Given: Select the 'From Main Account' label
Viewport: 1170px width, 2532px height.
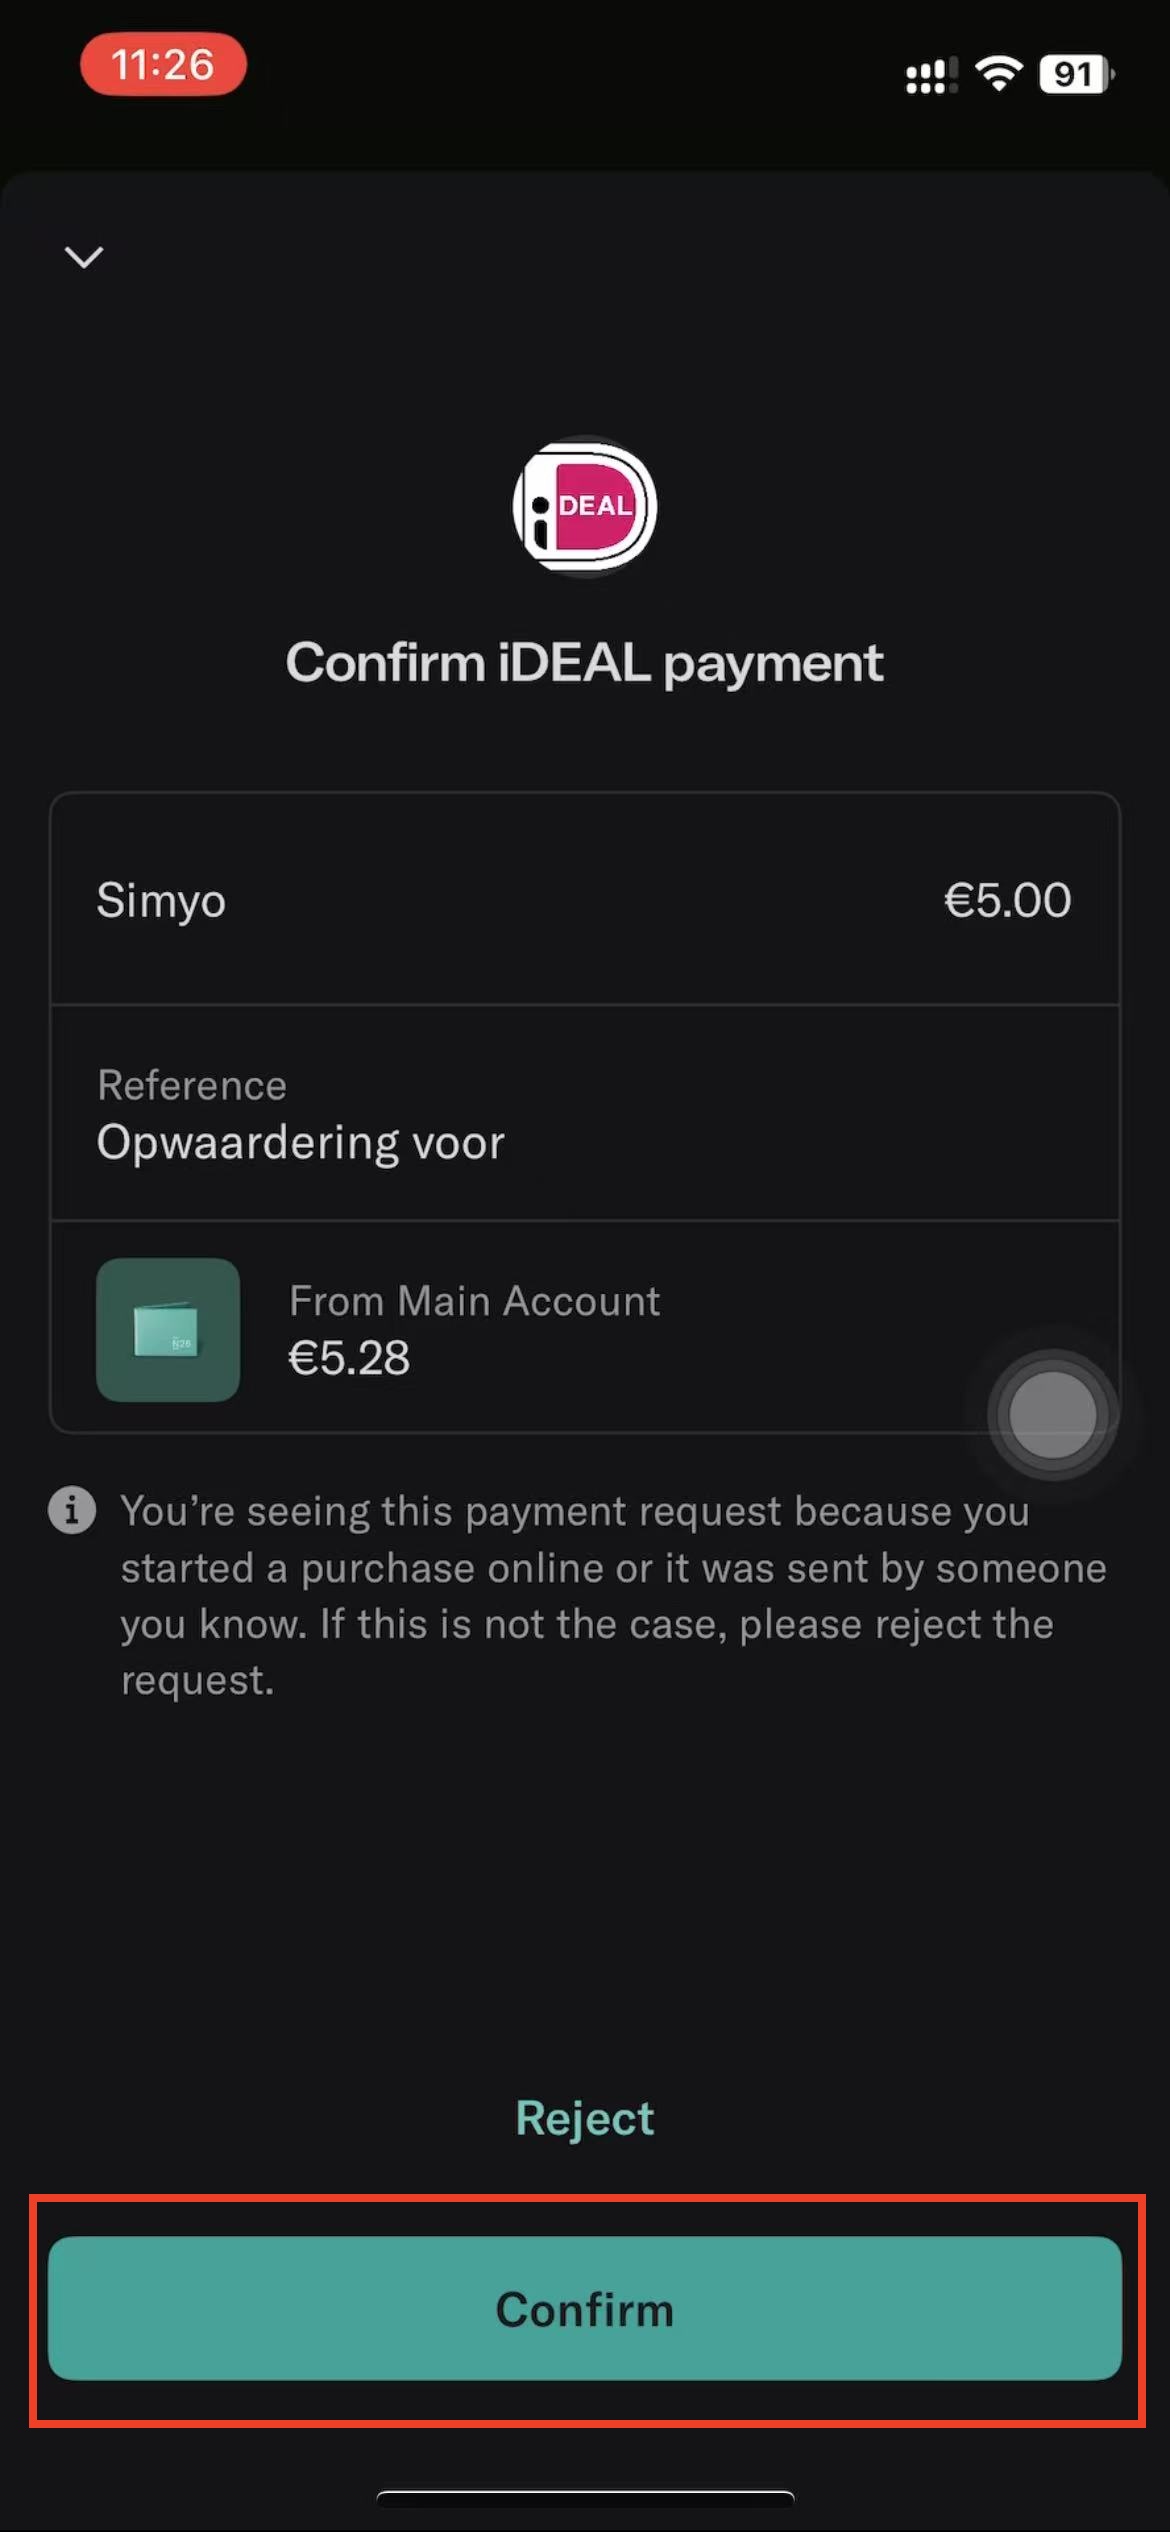Looking at the screenshot, I should pyautogui.click(x=474, y=1301).
